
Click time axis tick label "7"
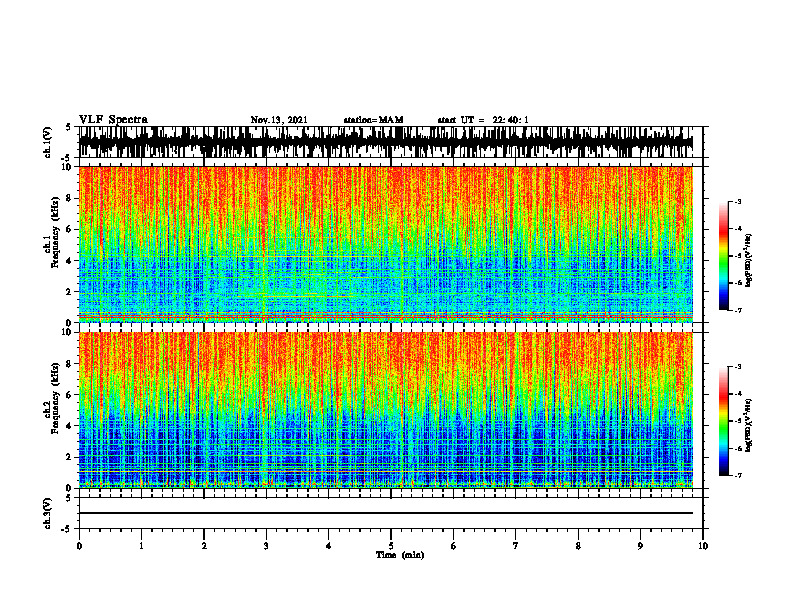516,546
